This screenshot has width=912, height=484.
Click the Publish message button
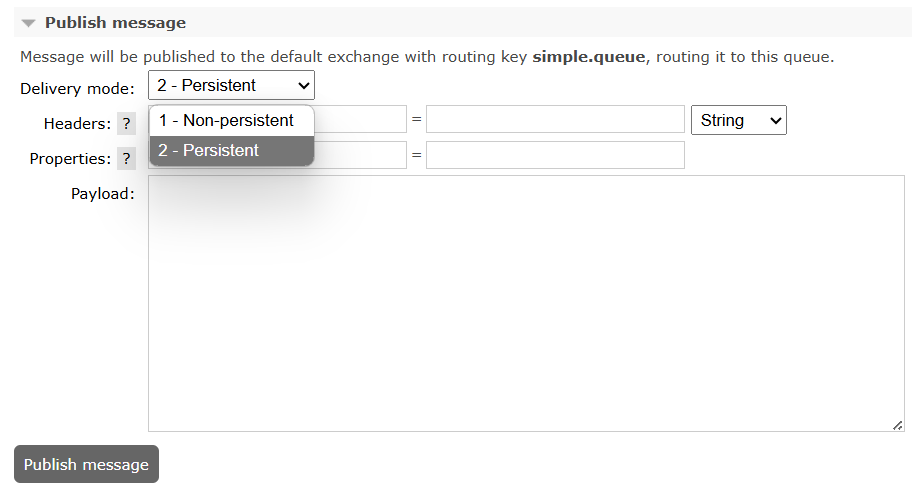86,464
